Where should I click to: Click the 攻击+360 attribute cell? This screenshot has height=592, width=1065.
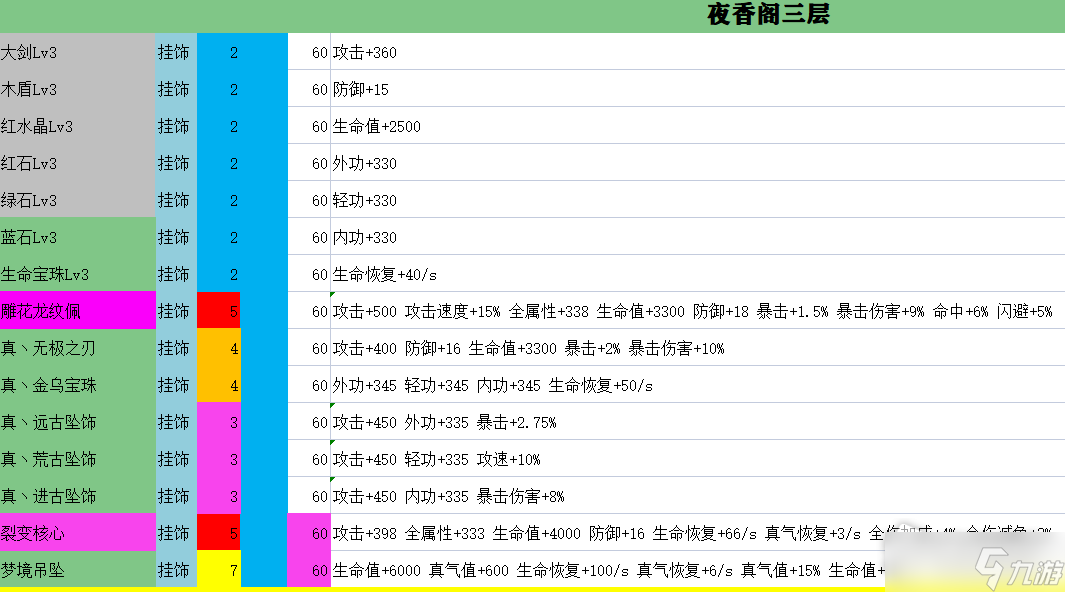tap(698, 52)
